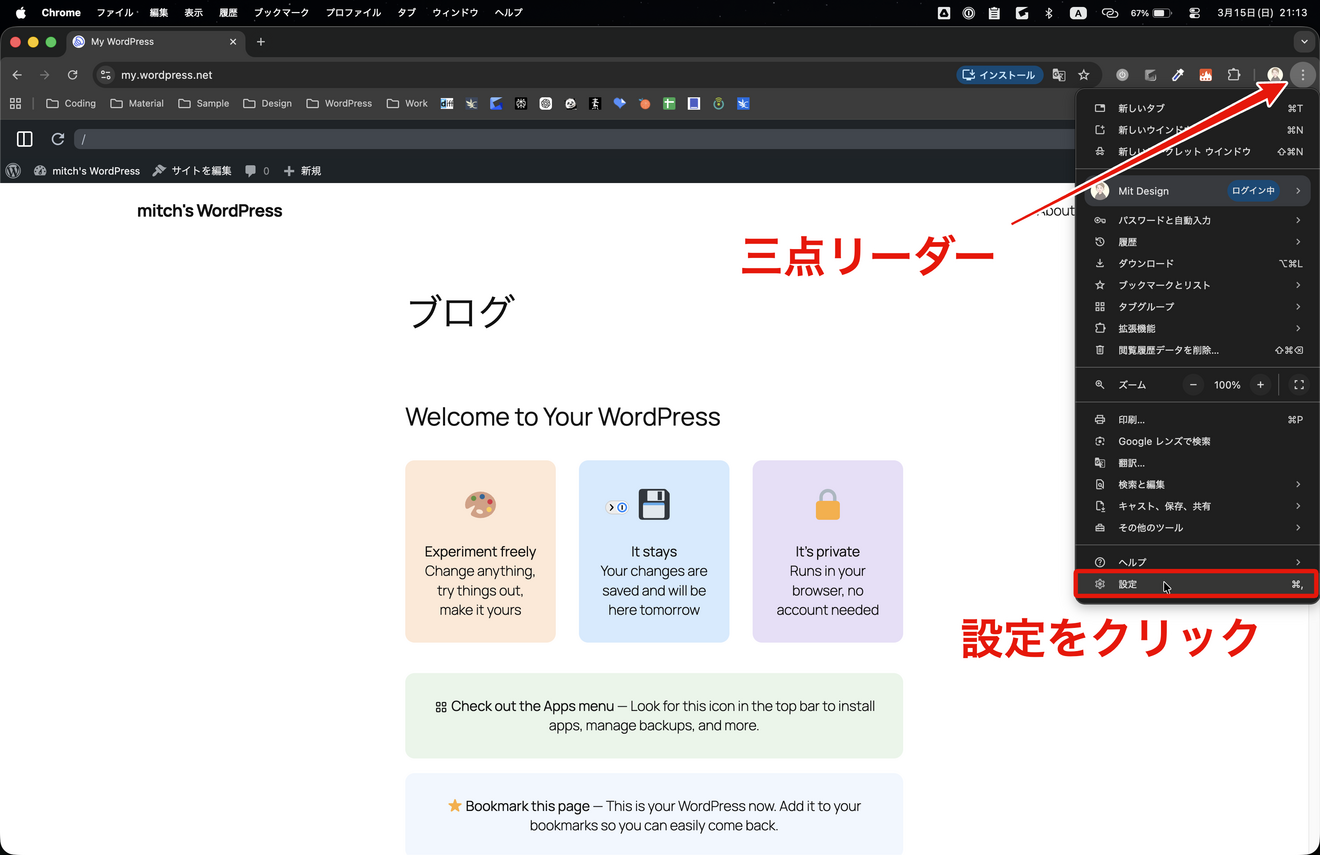Click the fullscreen icon in zoom row
The width and height of the screenshot is (1320, 855).
[x=1299, y=385]
